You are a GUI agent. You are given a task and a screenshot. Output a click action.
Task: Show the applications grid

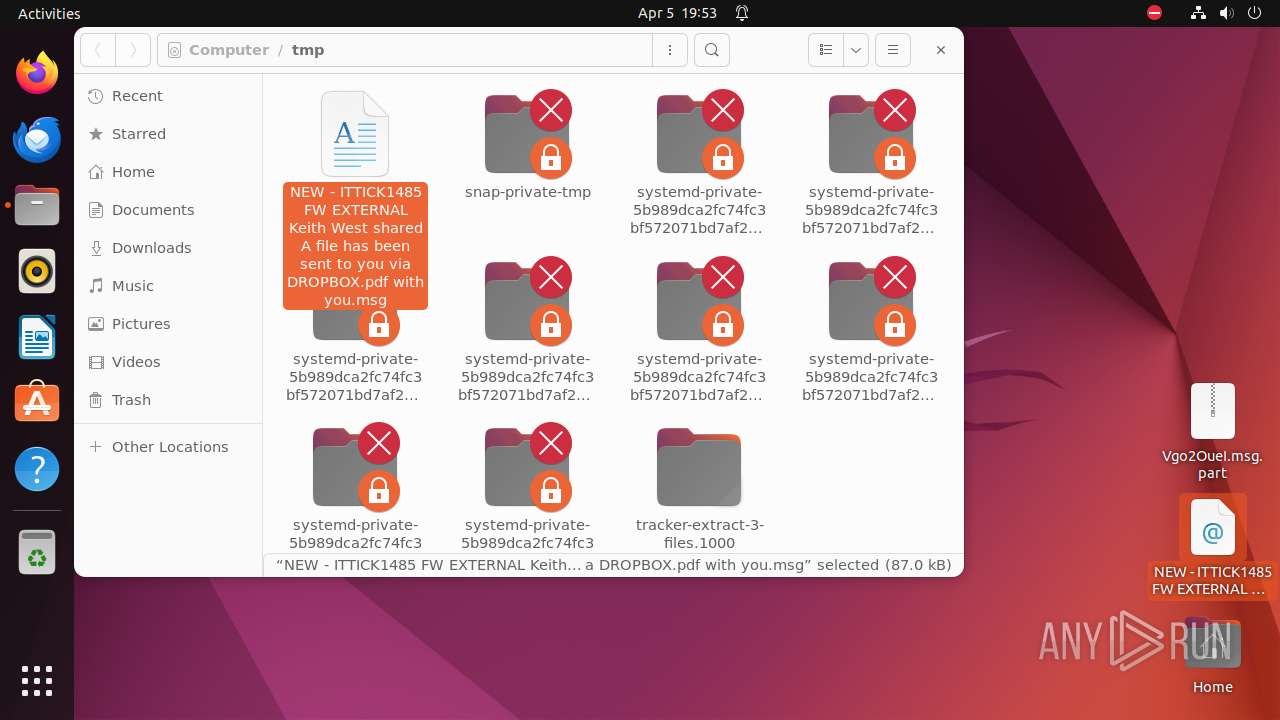[37, 681]
